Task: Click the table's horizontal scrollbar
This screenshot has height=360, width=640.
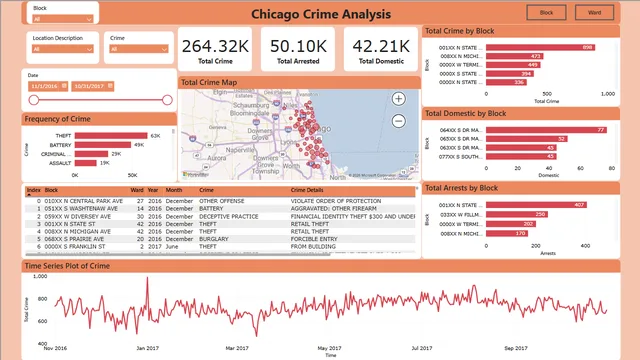Action: (x=178, y=254)
